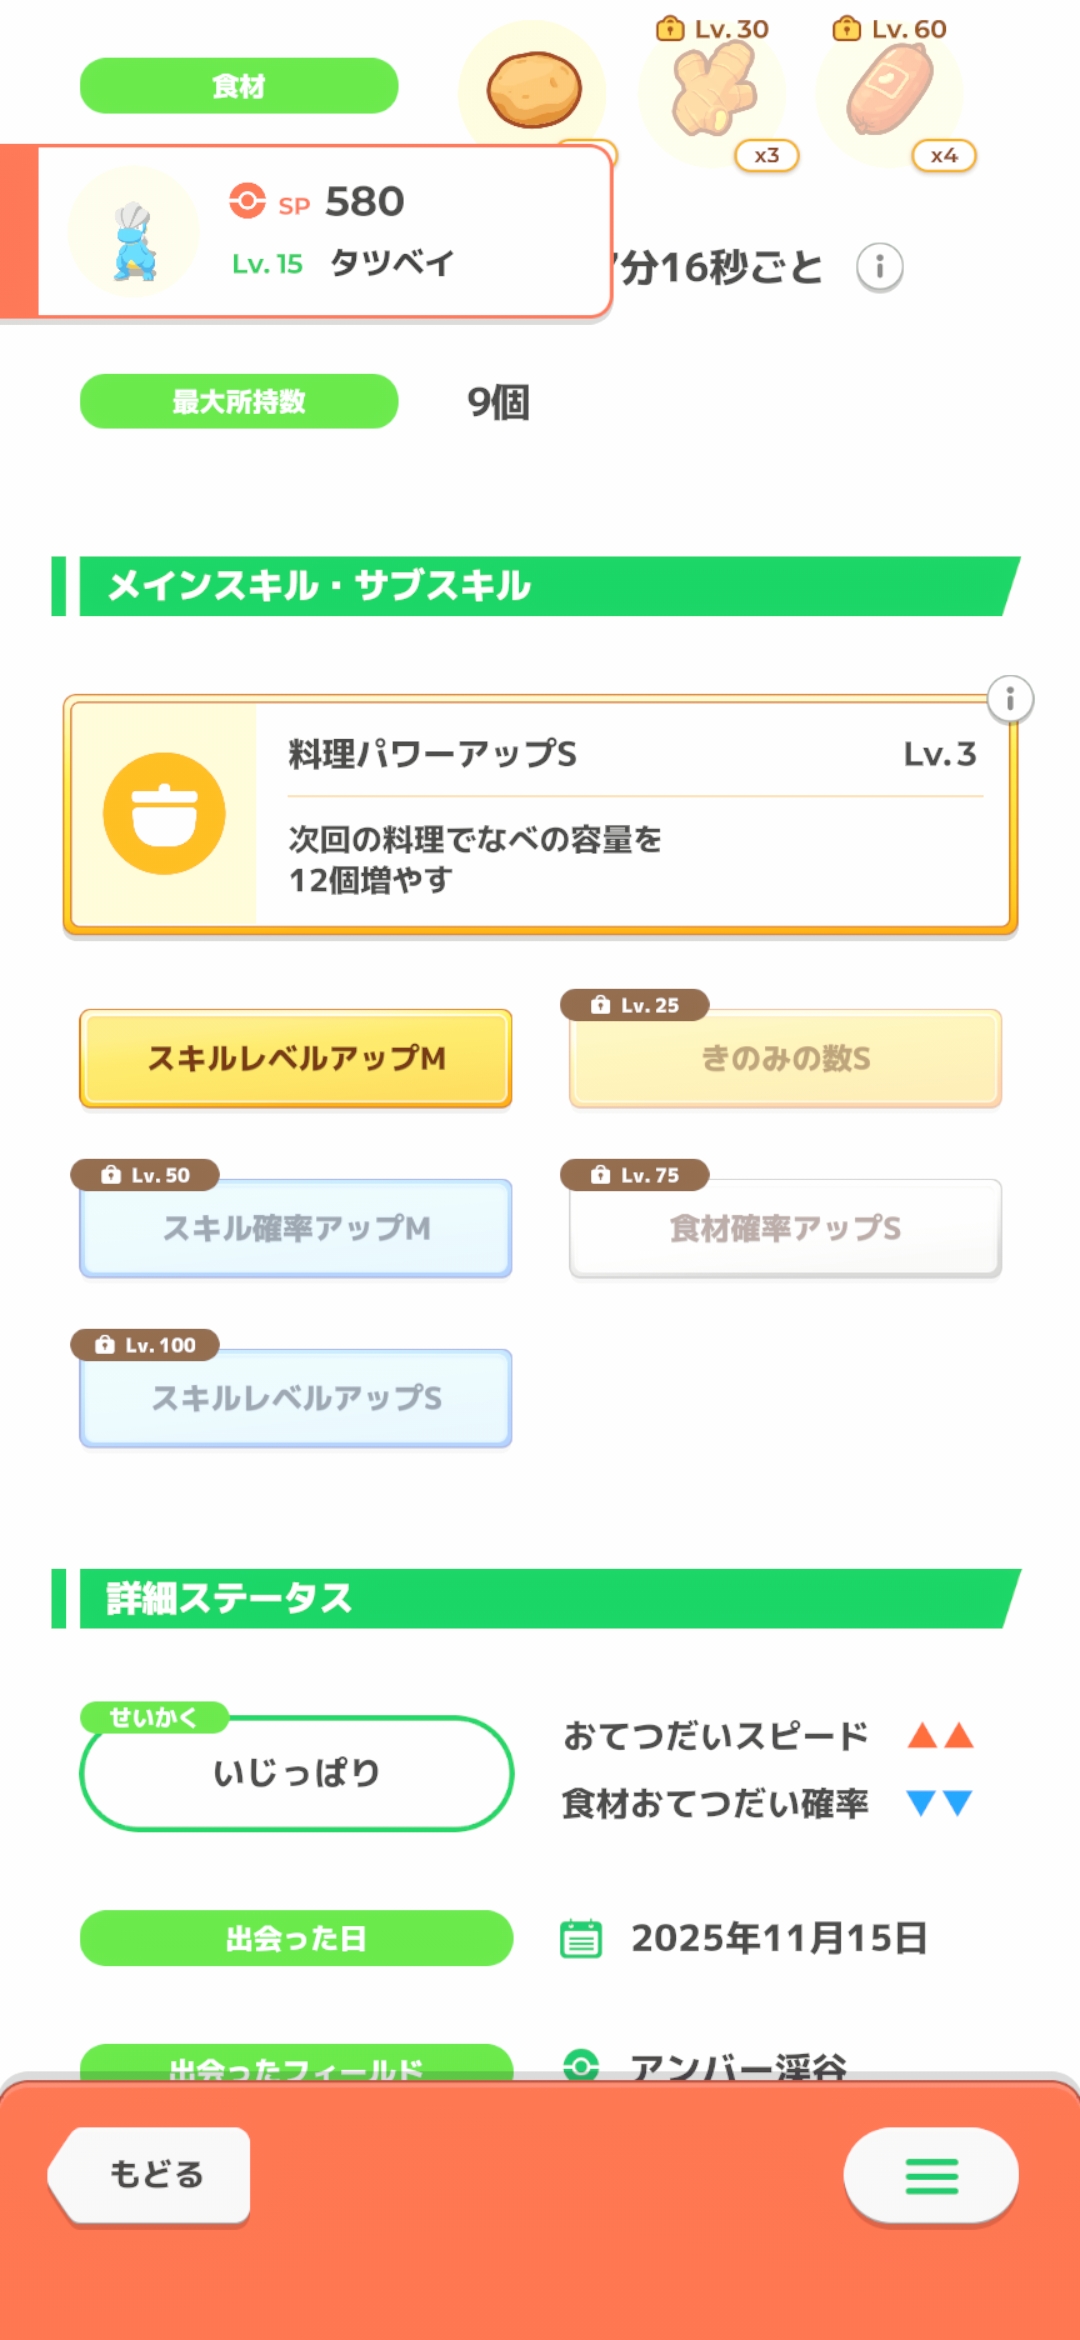Select locked 食材確率アップS sub skill
Screen dimensions: 1080x2340
point(785,1228)
